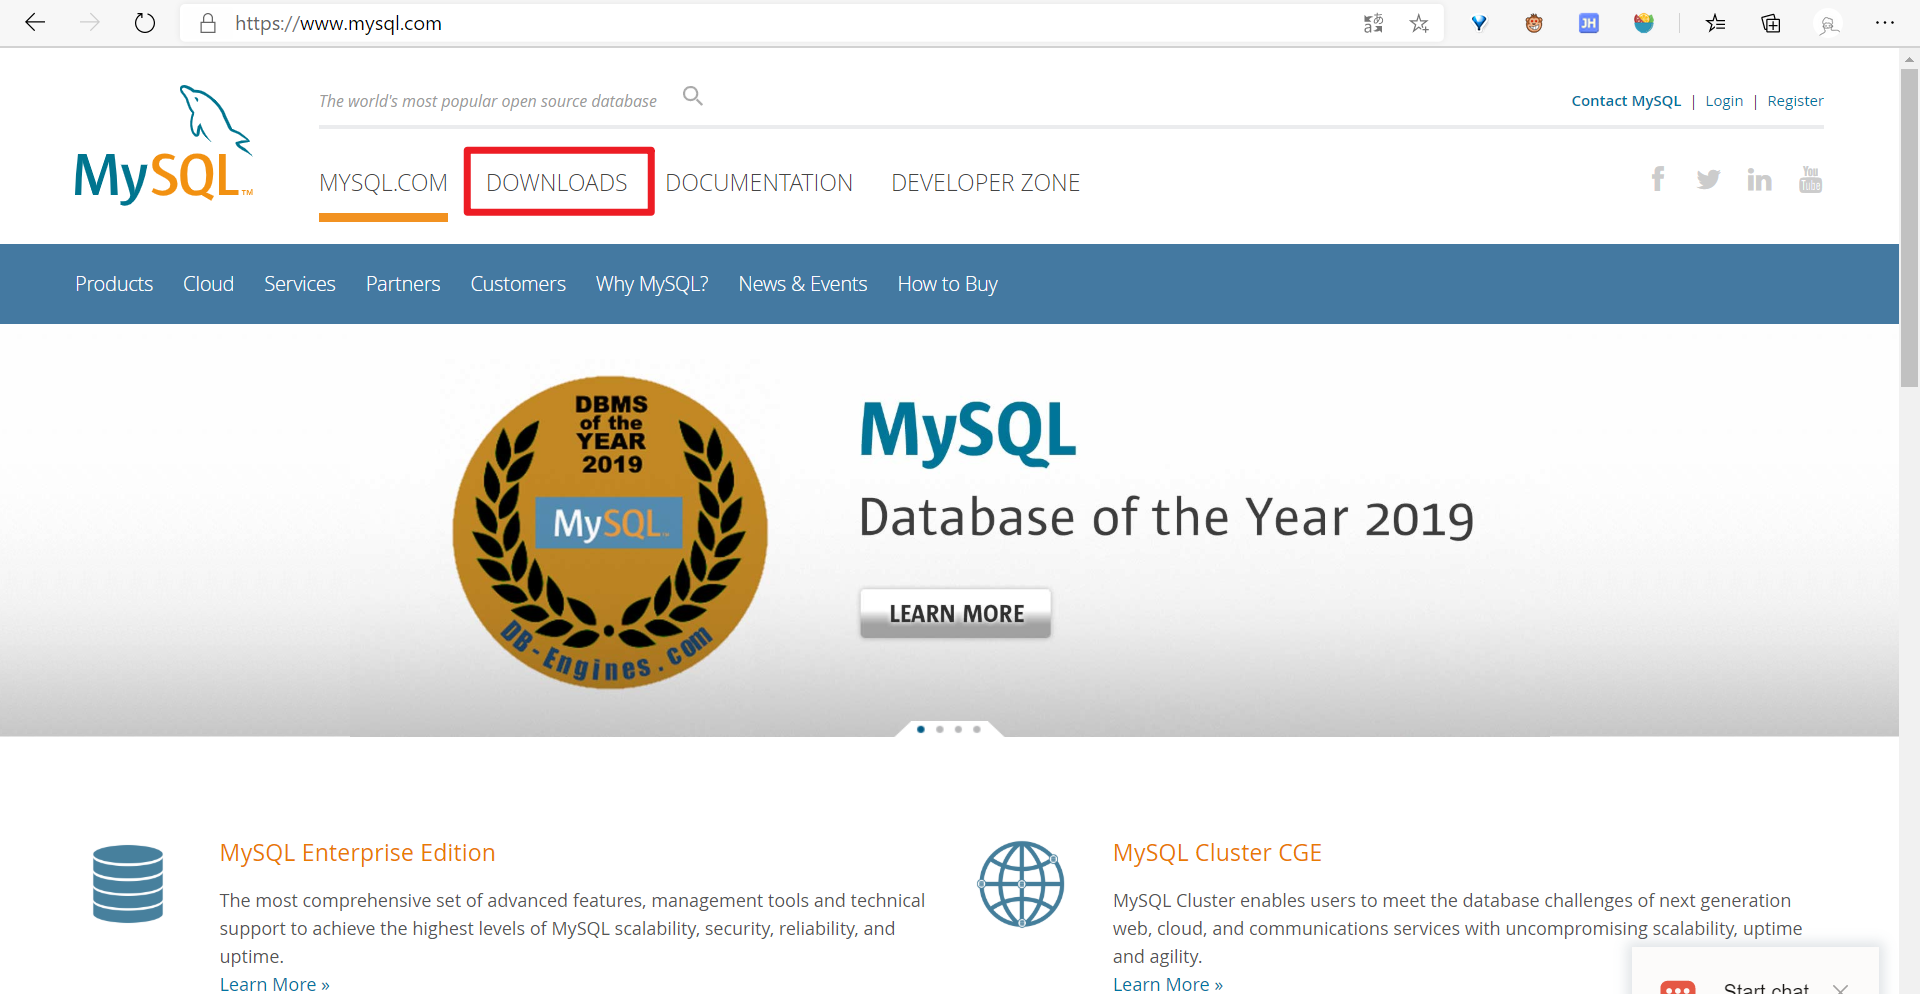The height and width of the screenshot is (994, 1920).
Task: Open the Cloud menu
Action: (208, 284)
